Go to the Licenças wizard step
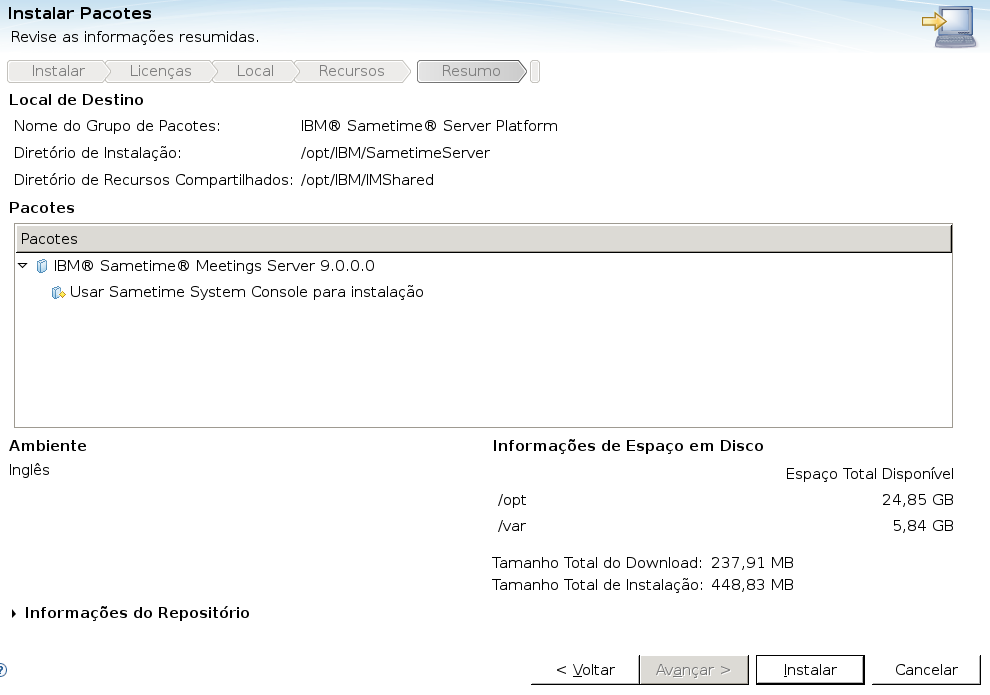 (x=160, y=71)
